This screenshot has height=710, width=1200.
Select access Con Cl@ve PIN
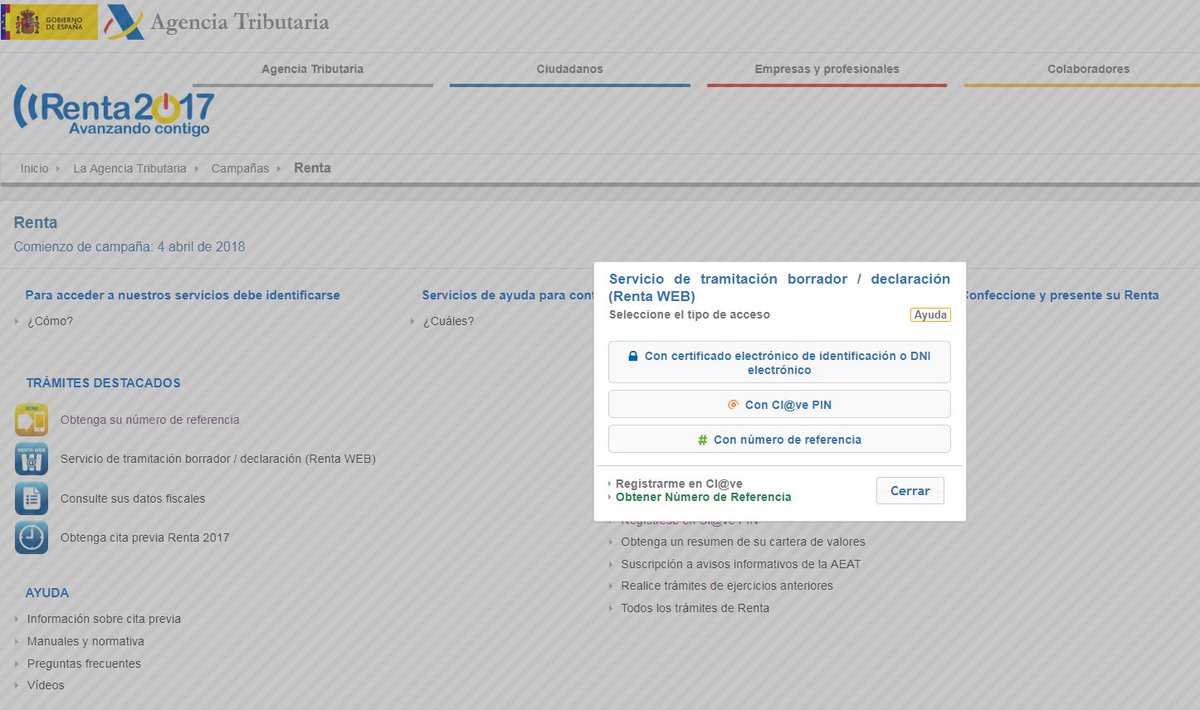click(779, 405)
